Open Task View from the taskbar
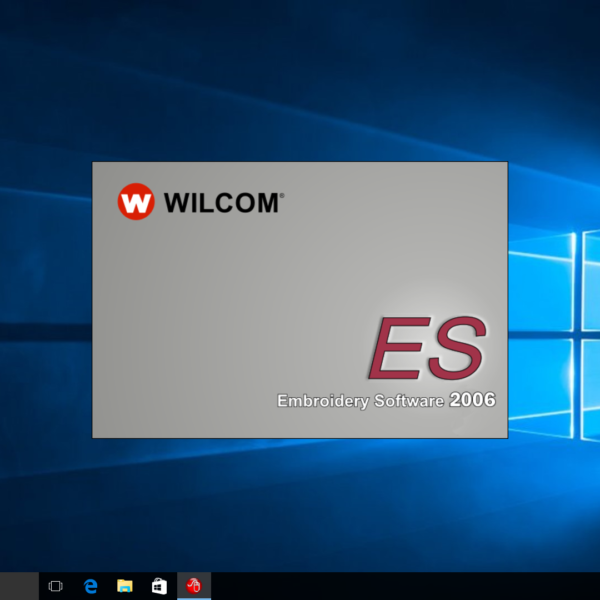The width and height of the screenshot is (600, 600). (56, 586)
